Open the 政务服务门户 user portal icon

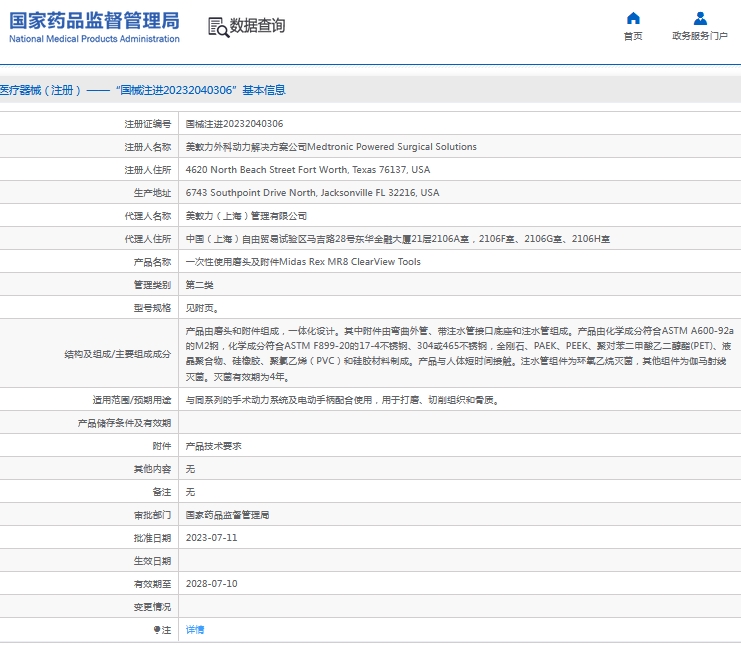pyautogui.click(x=700, y=18)
